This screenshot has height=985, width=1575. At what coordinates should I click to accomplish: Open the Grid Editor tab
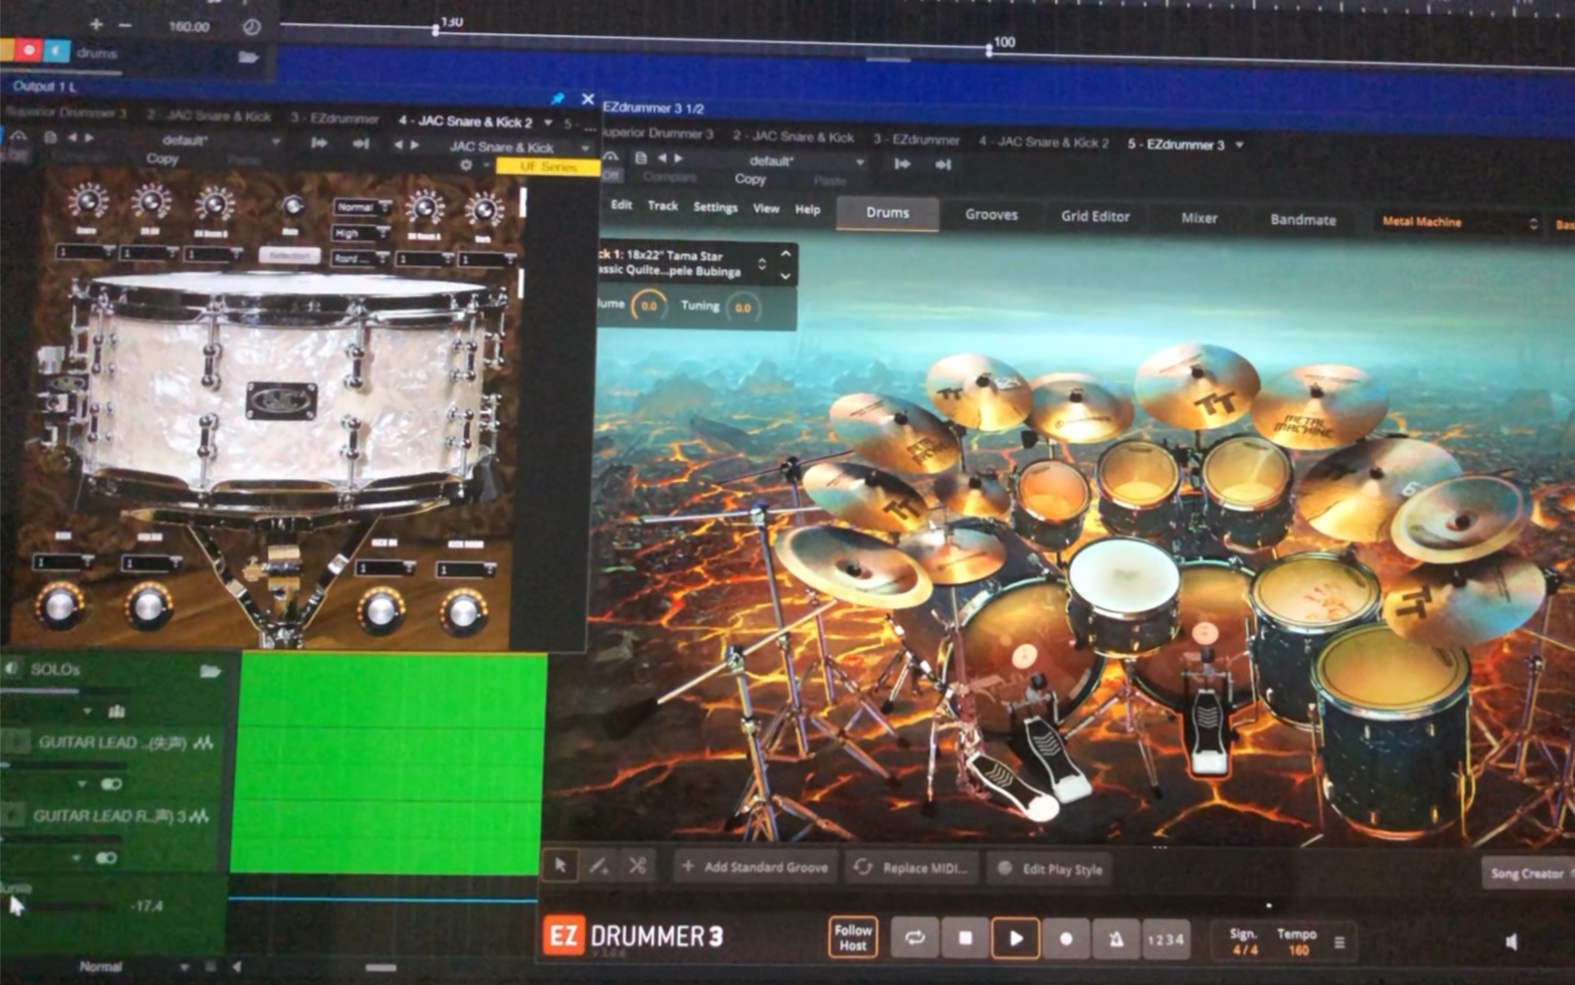coord(1095,216)
